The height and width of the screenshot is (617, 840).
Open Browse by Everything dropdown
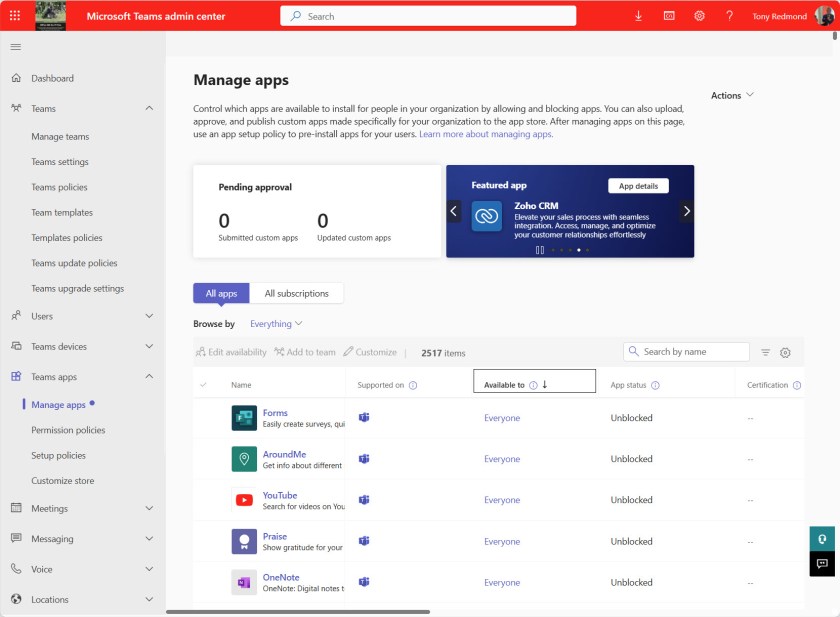pos(276,323)
